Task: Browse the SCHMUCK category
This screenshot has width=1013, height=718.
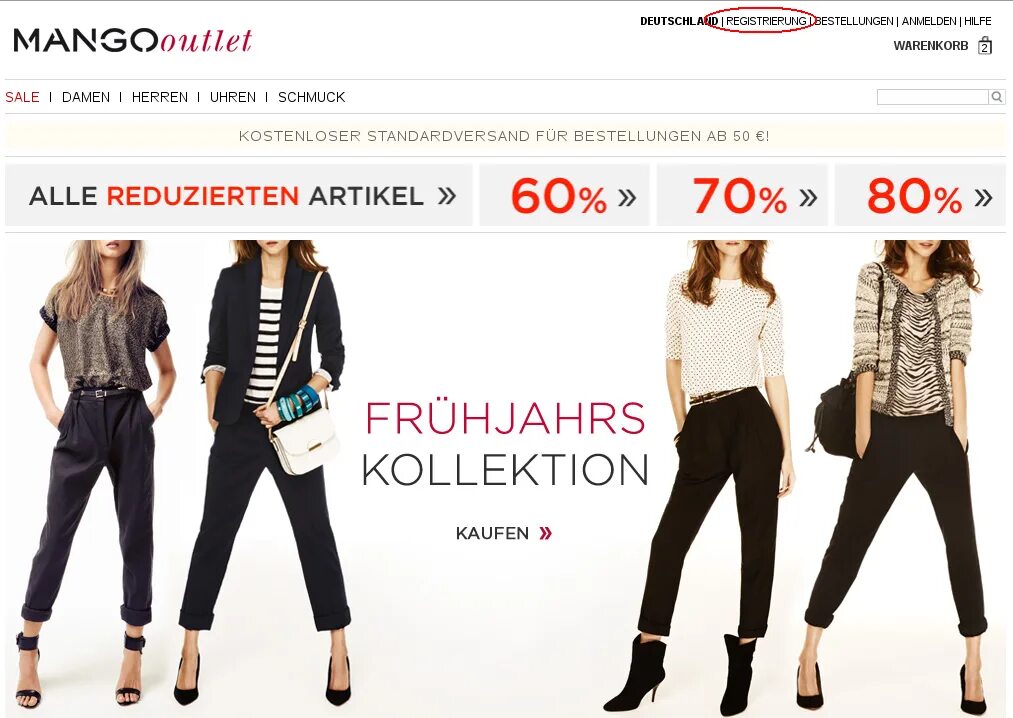Action: (311, 97)
